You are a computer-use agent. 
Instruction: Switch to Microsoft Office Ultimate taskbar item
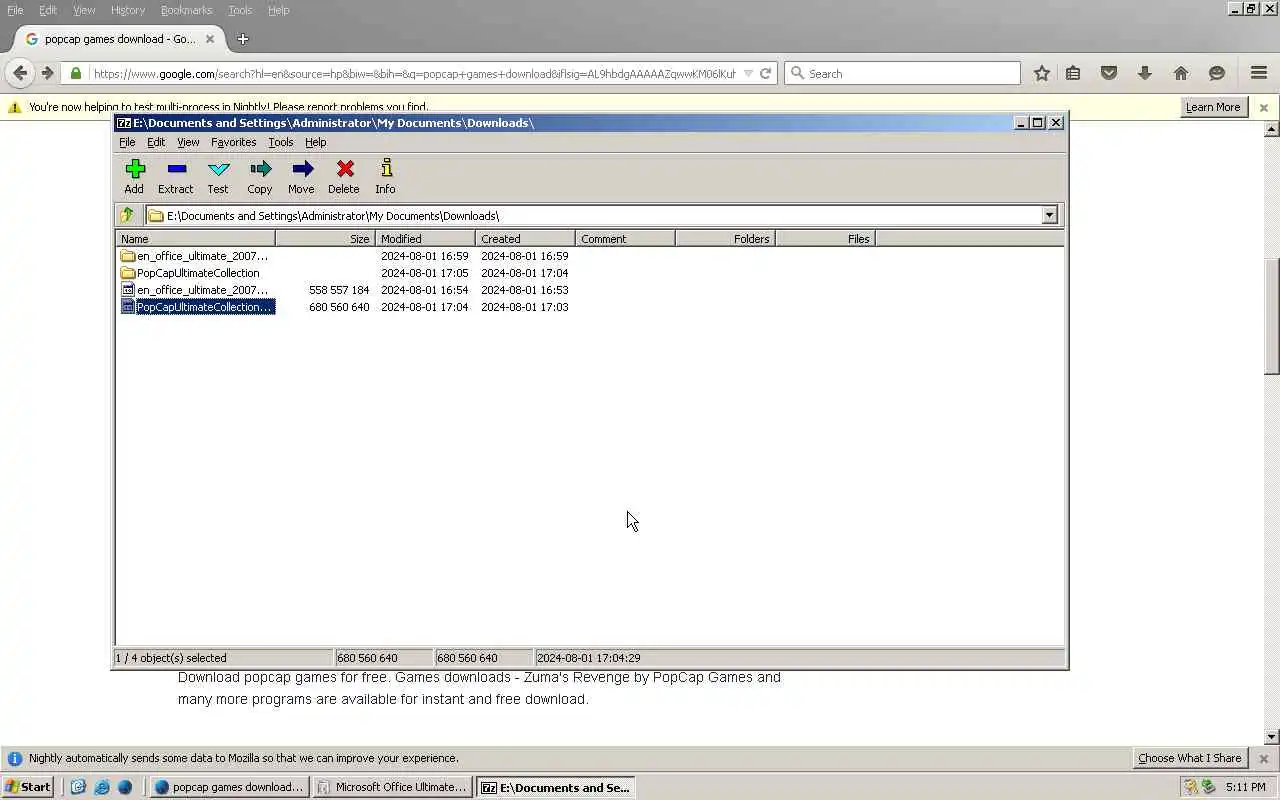click(392, 787)
